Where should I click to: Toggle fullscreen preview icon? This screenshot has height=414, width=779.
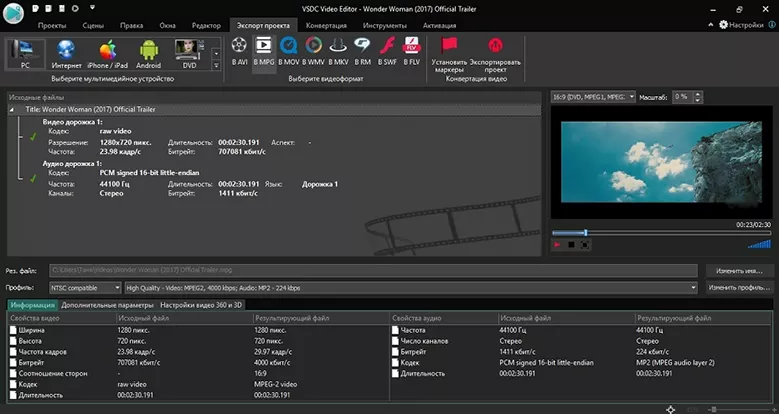(x=585, y=245)
